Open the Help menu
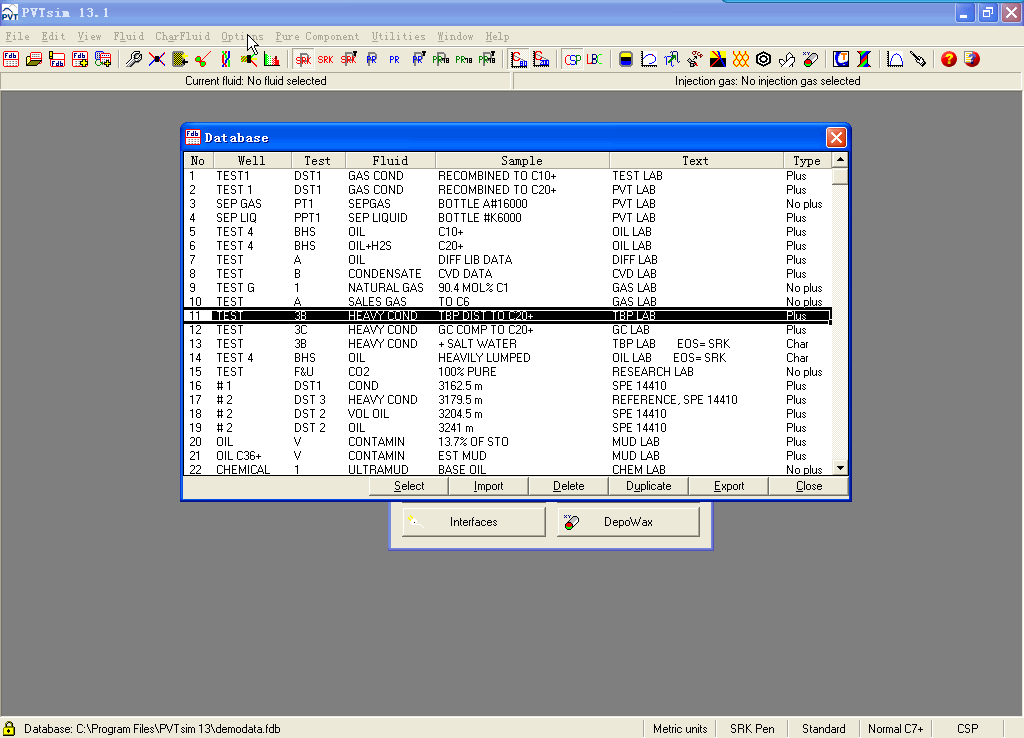1024x738 pixels. 497,37
